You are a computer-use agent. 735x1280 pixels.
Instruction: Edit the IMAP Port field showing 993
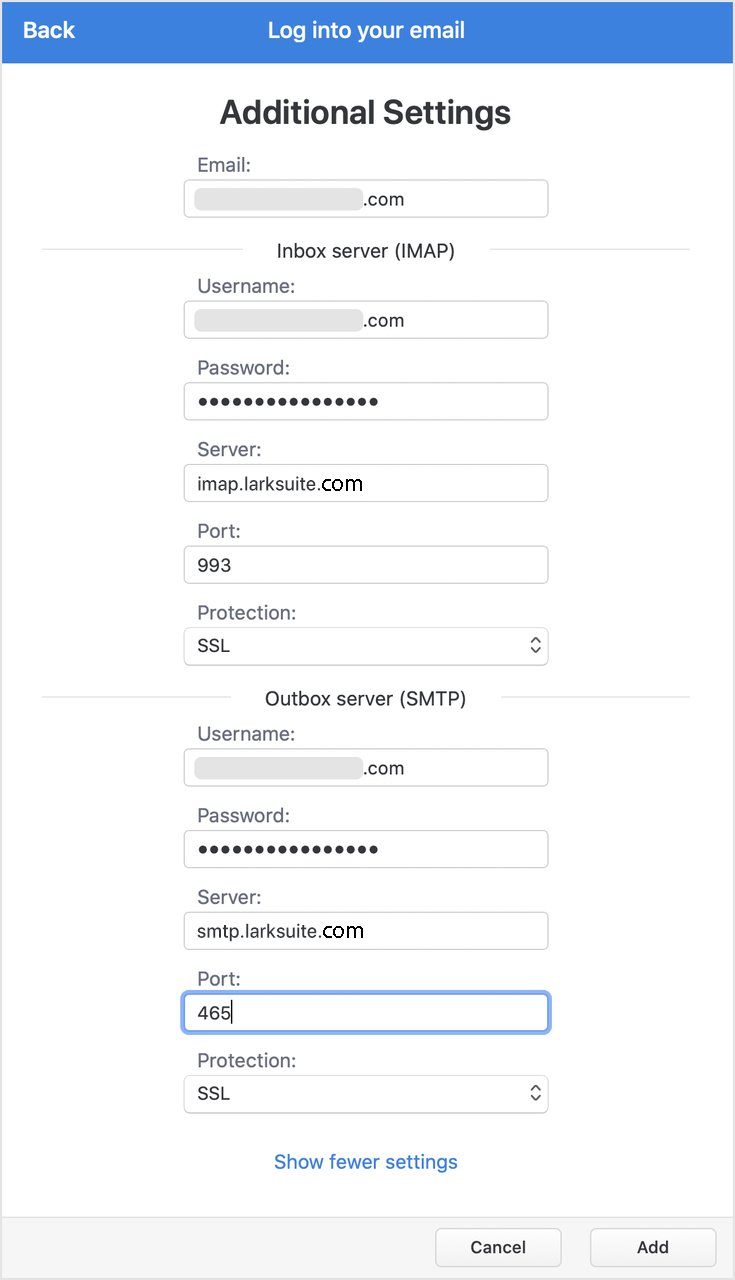366,565
